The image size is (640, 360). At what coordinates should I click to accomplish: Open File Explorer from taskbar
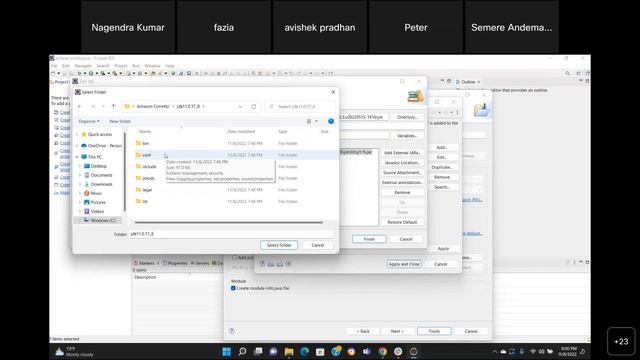click(289, 351)
